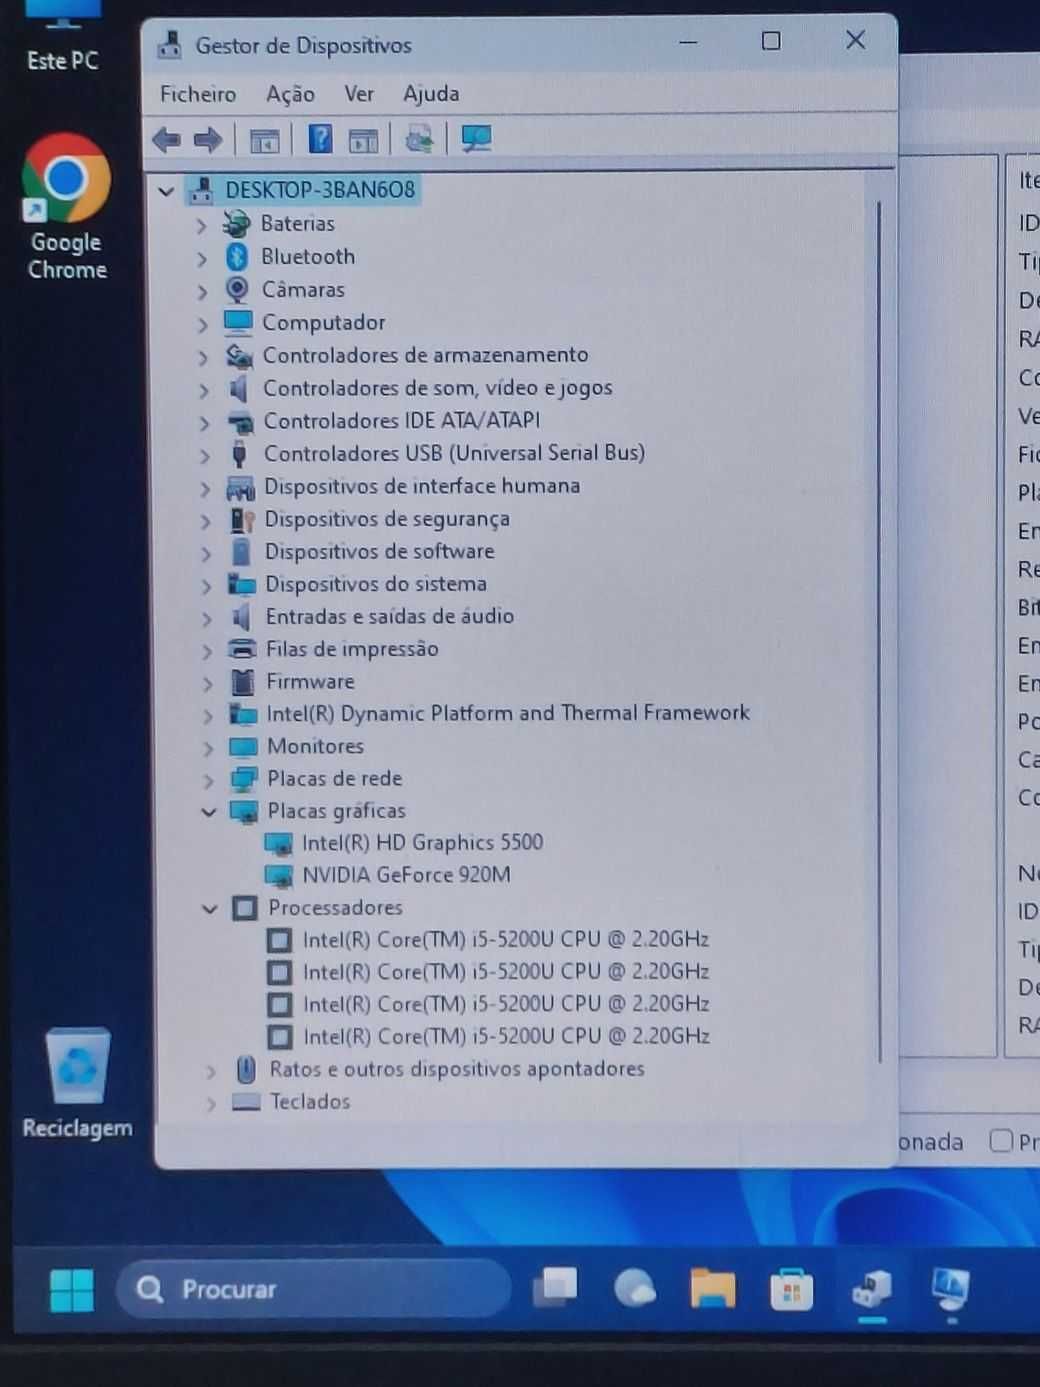Select 'Controladores IDE ATA/ATAPI'
The width and height of the screenshot is (1040, 1387).
tap(401, 420)
